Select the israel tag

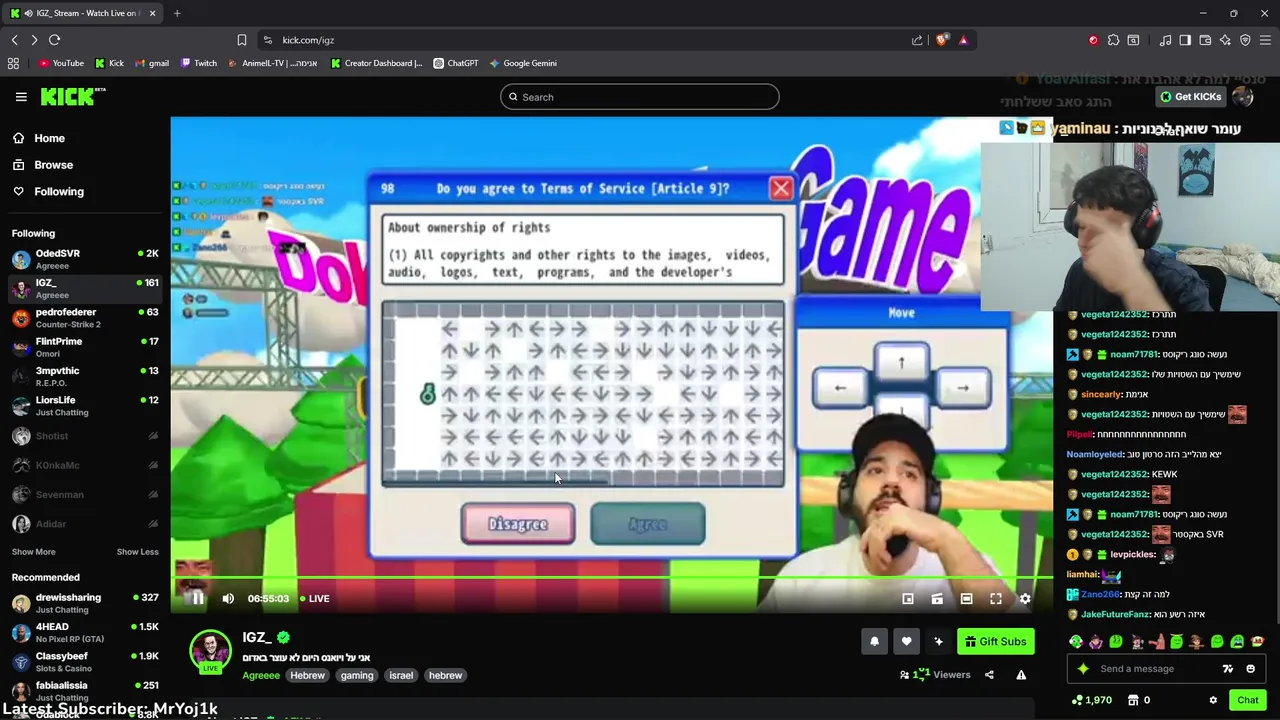(401, 675)
